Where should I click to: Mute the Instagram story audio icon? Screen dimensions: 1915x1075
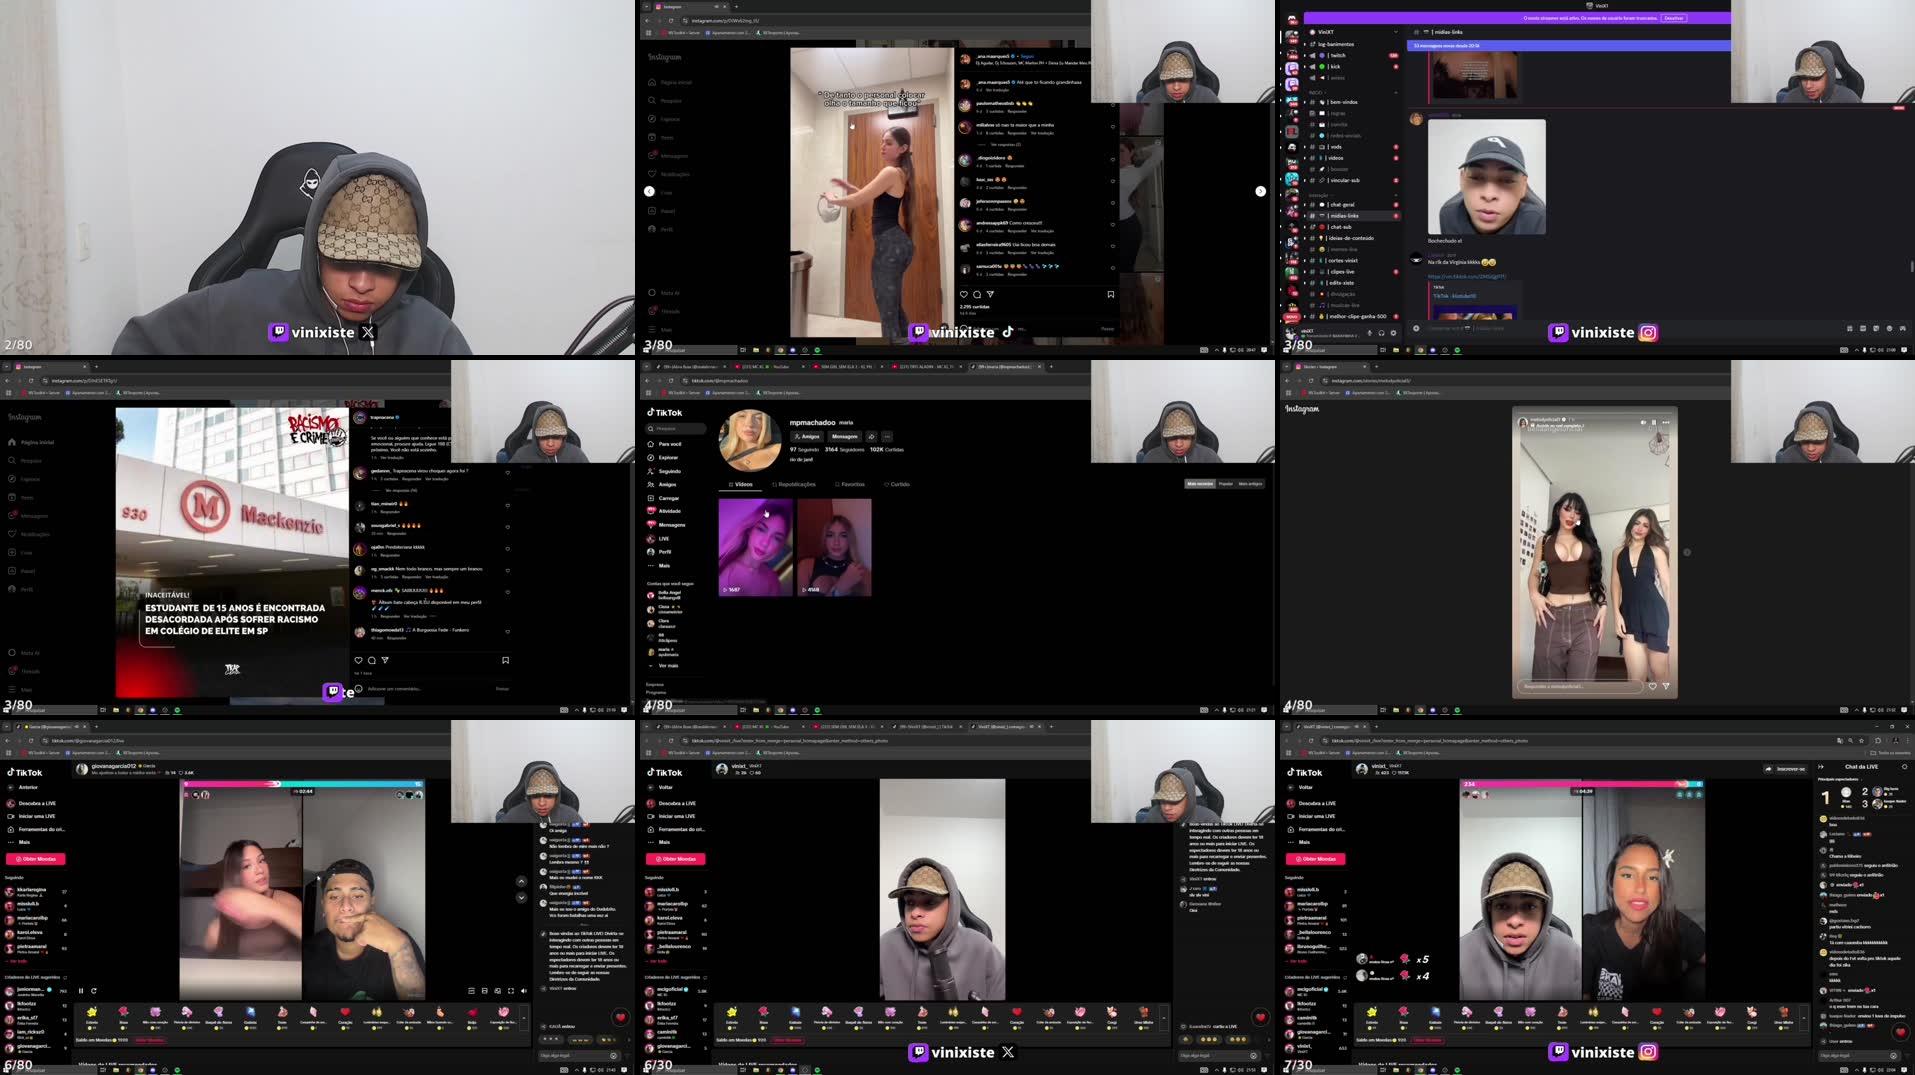click(1643, 422)
